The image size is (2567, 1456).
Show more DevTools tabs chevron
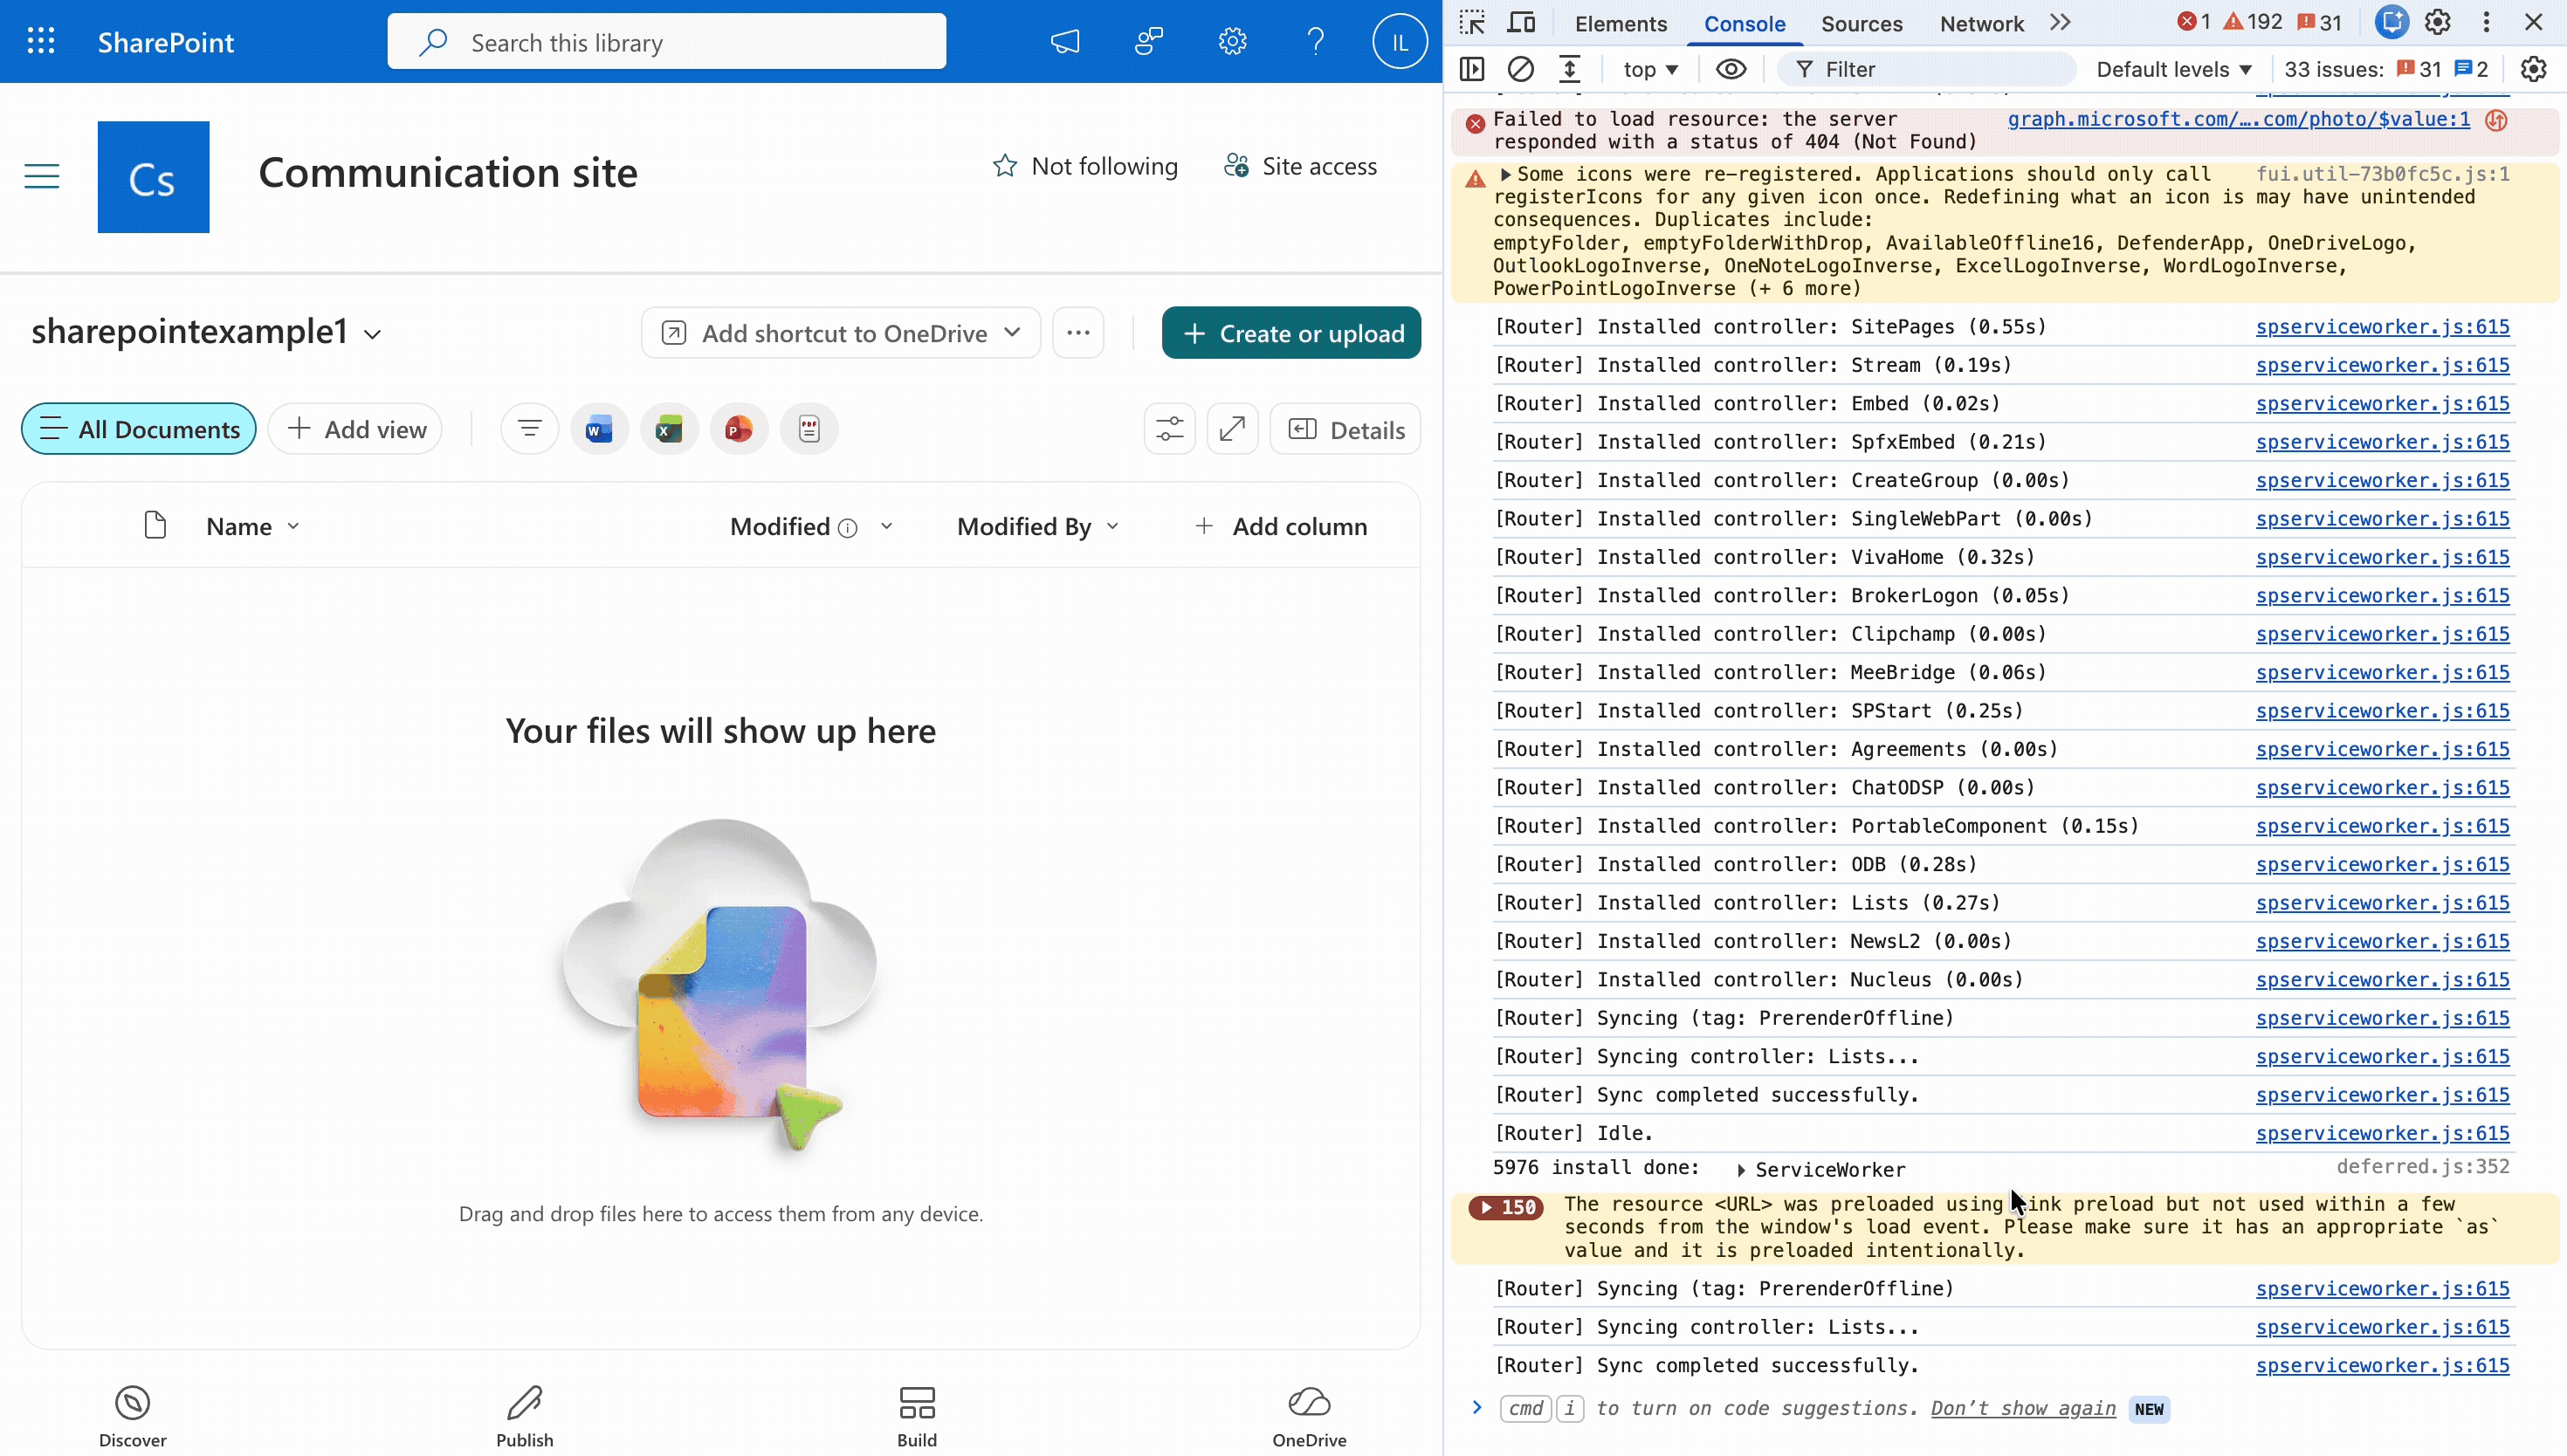pos(2060,23)
